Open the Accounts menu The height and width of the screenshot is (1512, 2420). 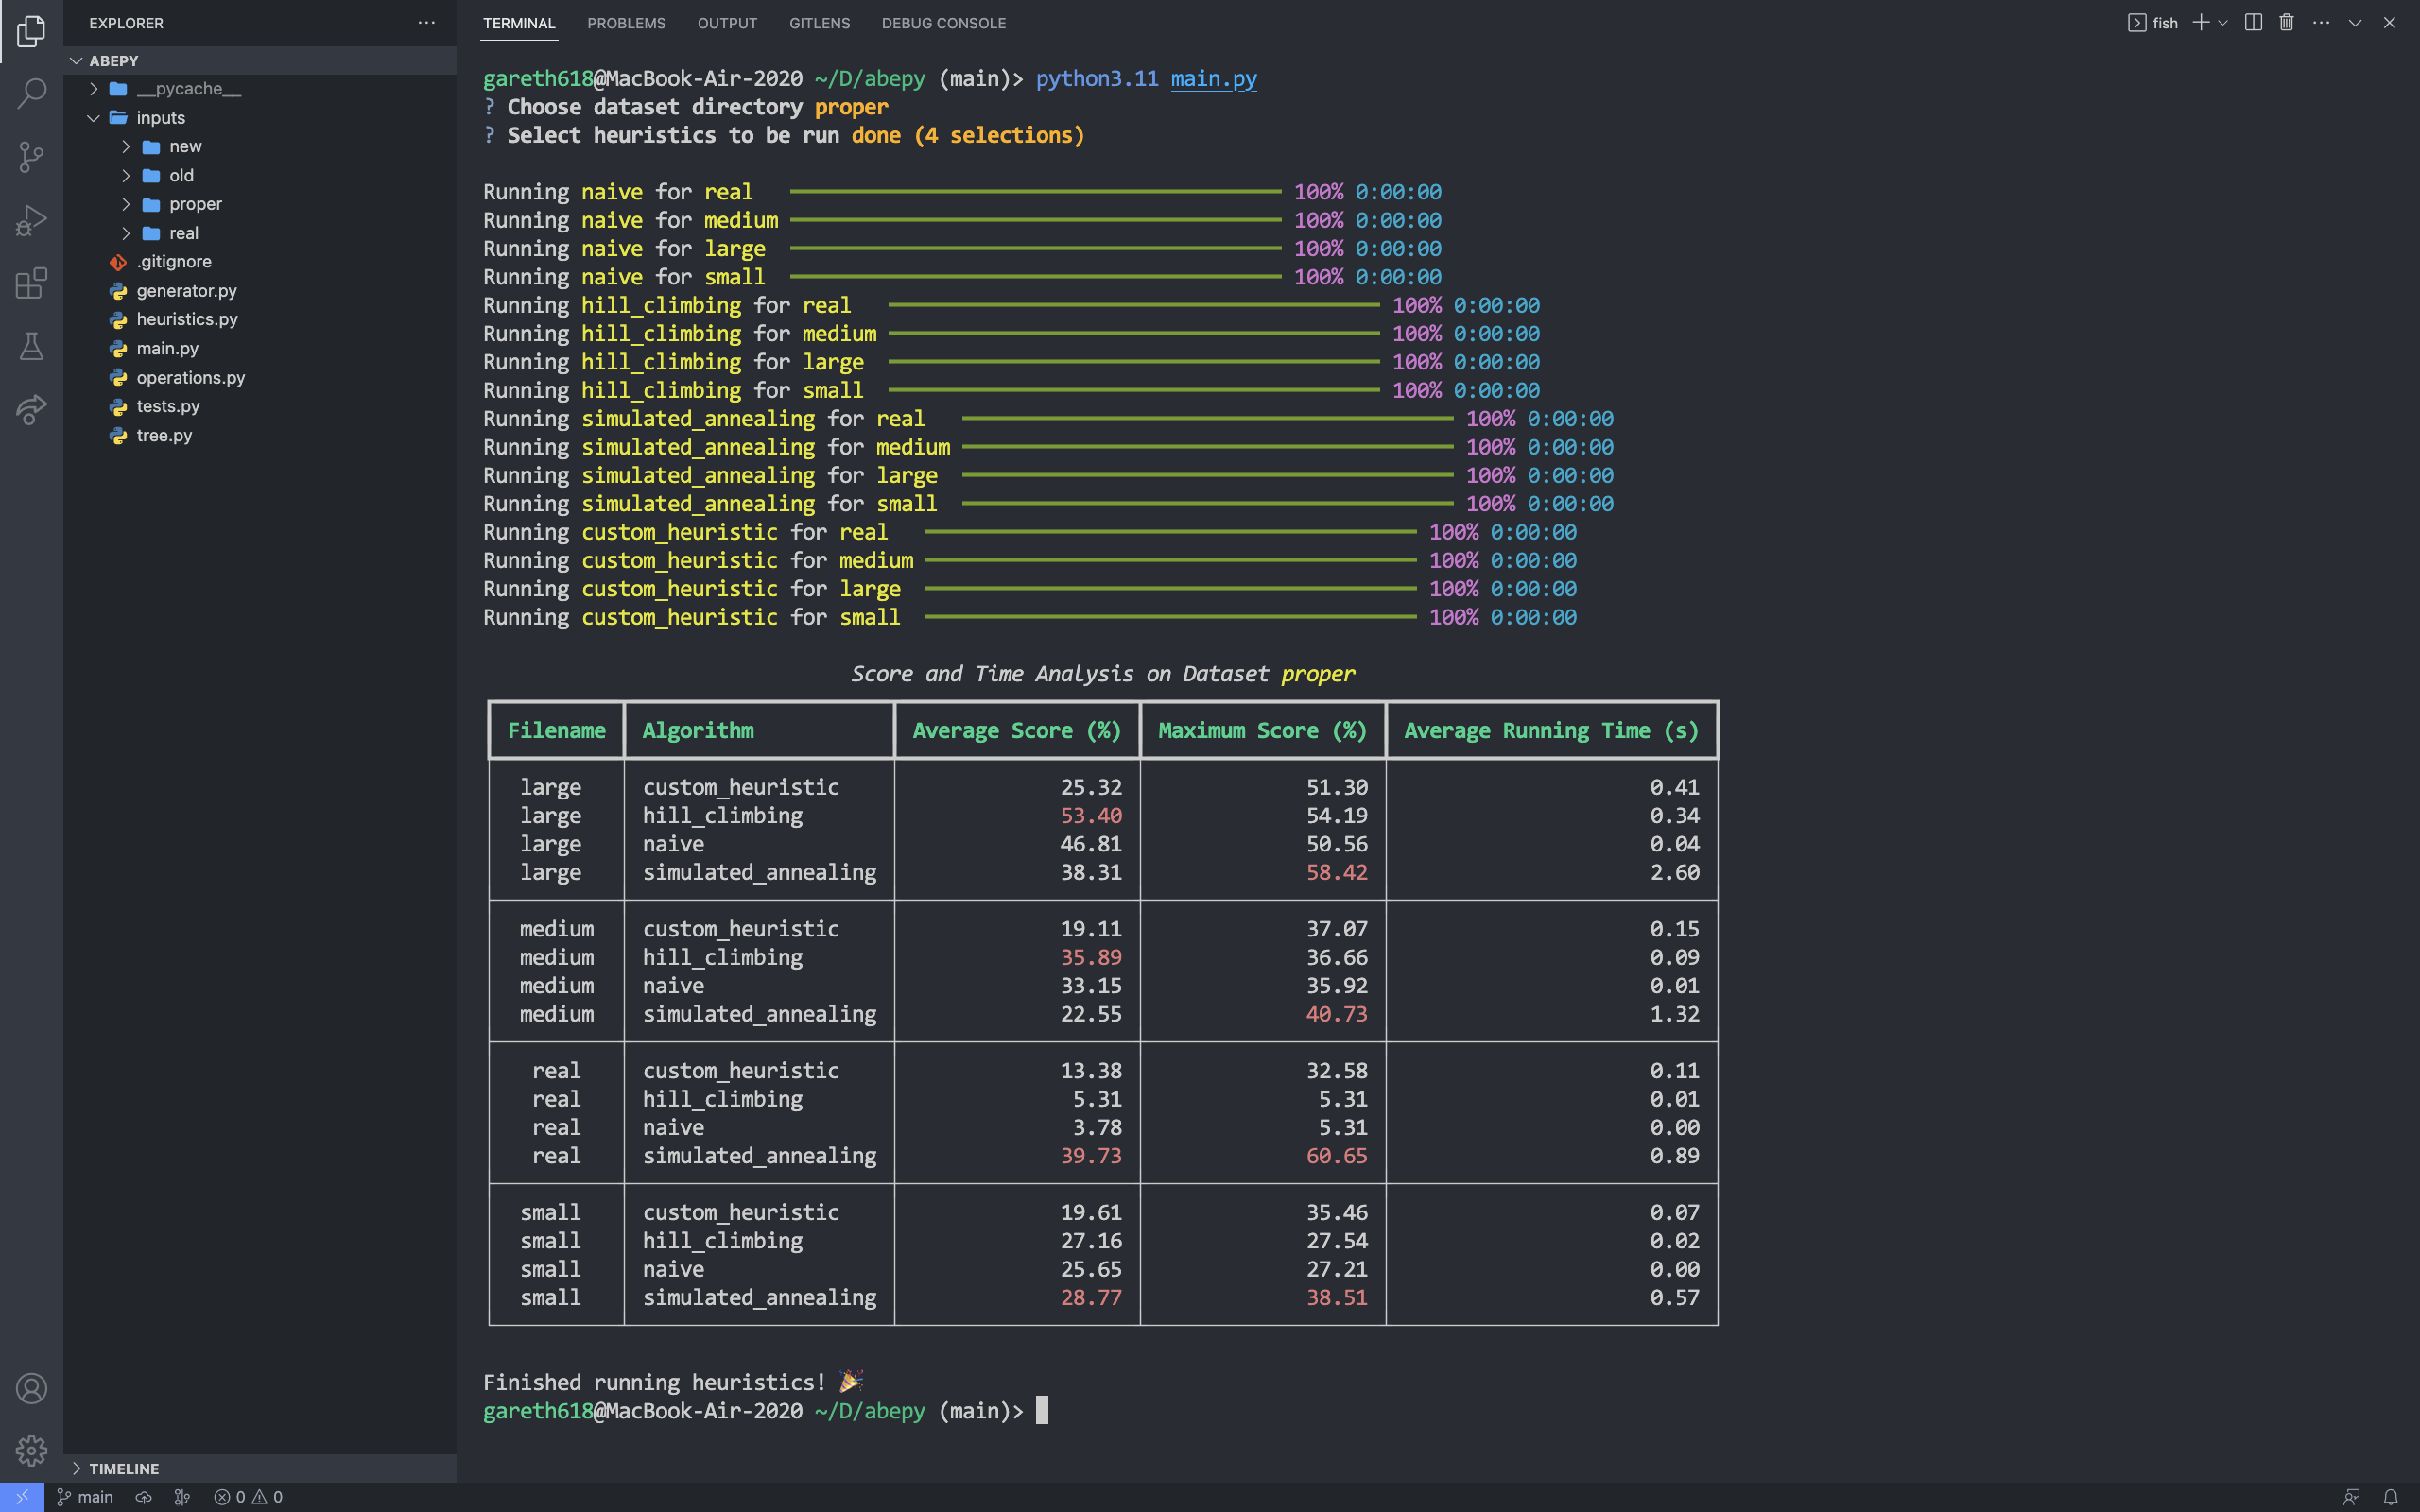[x=31, y=1388]
